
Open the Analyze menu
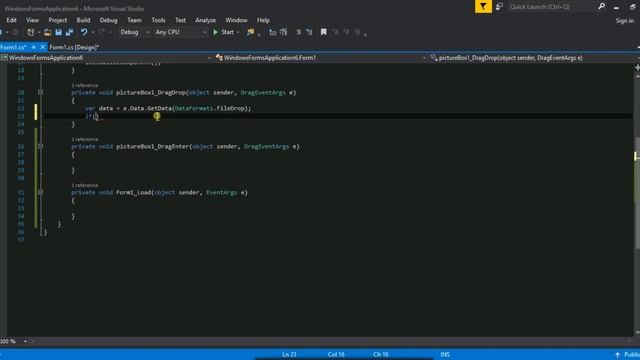coord(205,20)
